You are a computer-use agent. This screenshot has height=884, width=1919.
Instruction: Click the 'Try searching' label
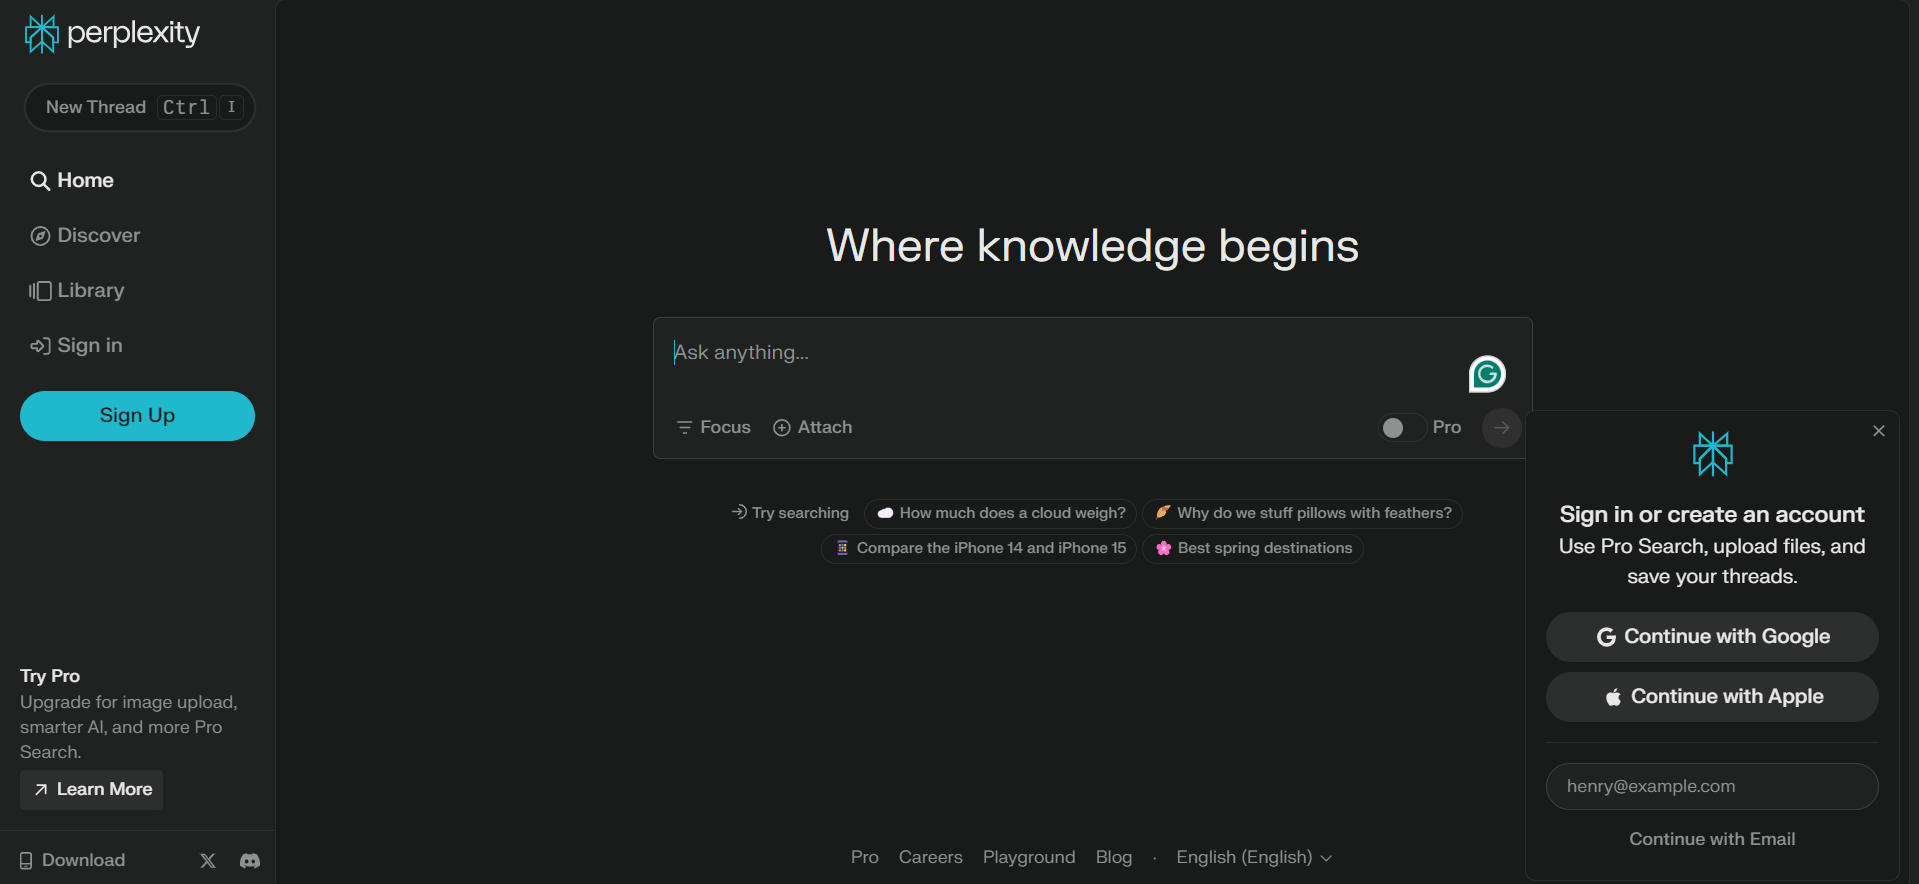(790, 513)
